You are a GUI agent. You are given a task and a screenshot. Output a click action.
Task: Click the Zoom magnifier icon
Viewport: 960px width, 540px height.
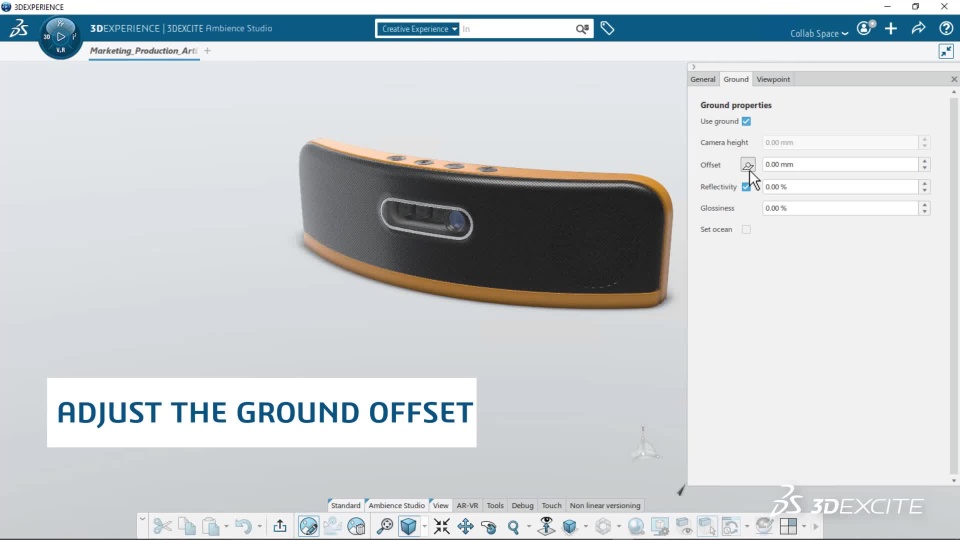pos(513,526)
